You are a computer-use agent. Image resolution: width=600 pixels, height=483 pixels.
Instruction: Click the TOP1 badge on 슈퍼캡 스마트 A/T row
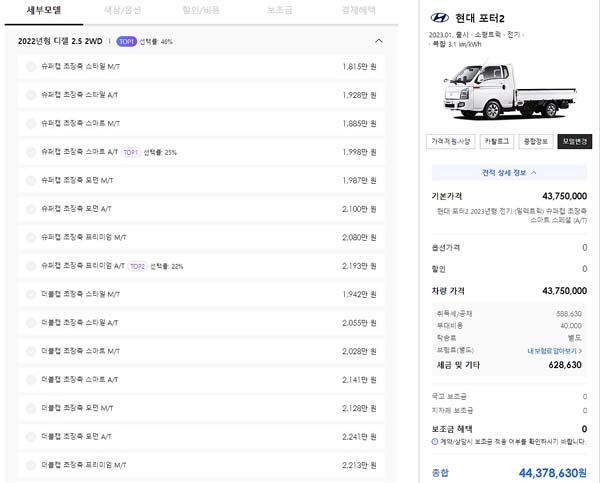coord(130,152)
